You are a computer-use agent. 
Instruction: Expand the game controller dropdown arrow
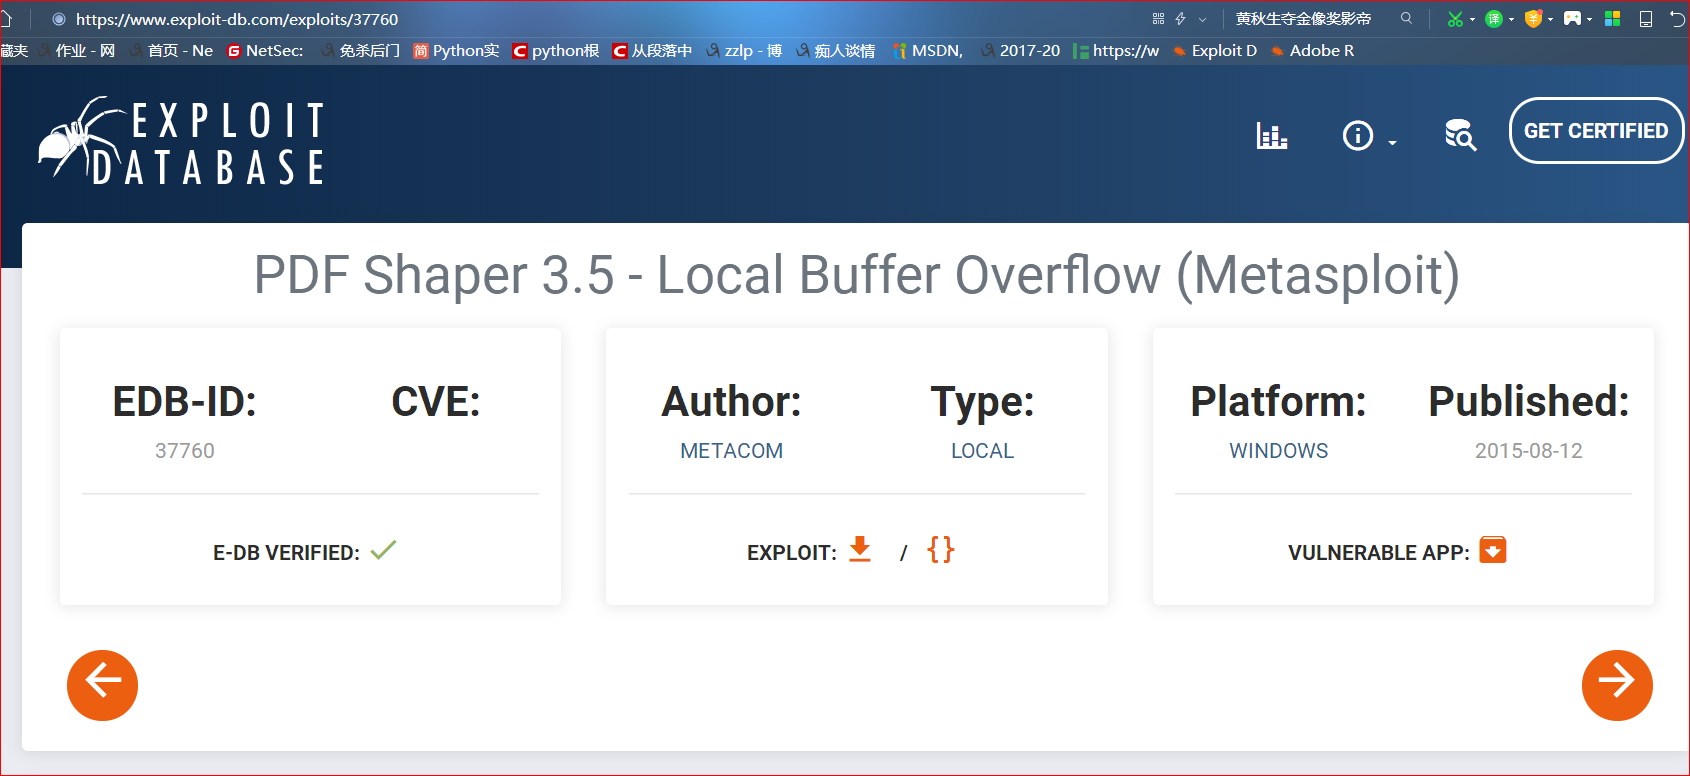[x=1589, y=20]
